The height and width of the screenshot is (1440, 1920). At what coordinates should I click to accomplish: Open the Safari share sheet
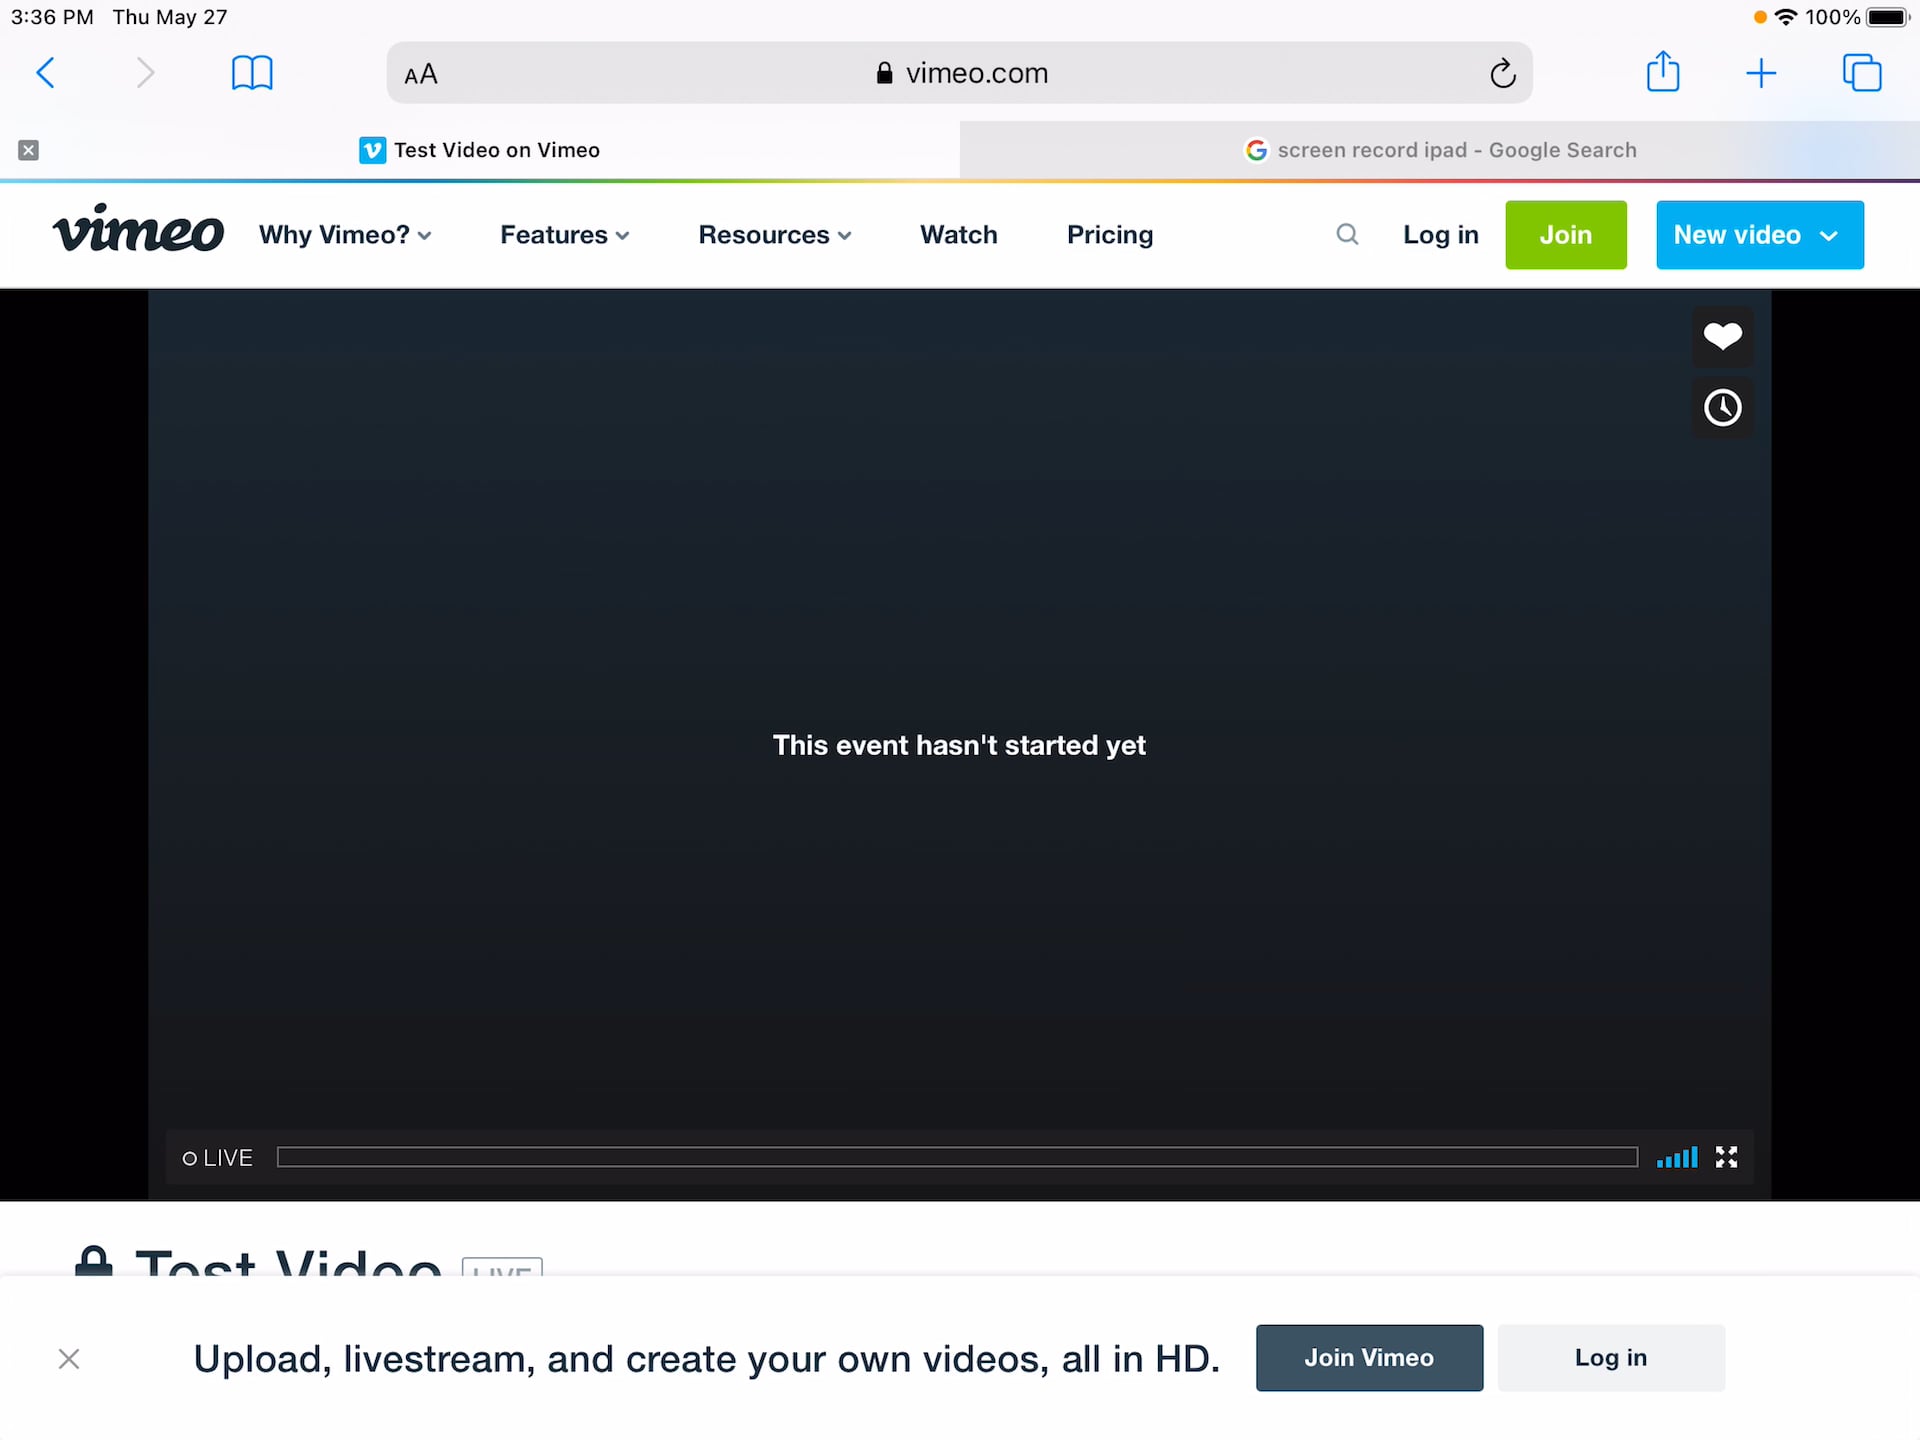tap(1663, 72)
